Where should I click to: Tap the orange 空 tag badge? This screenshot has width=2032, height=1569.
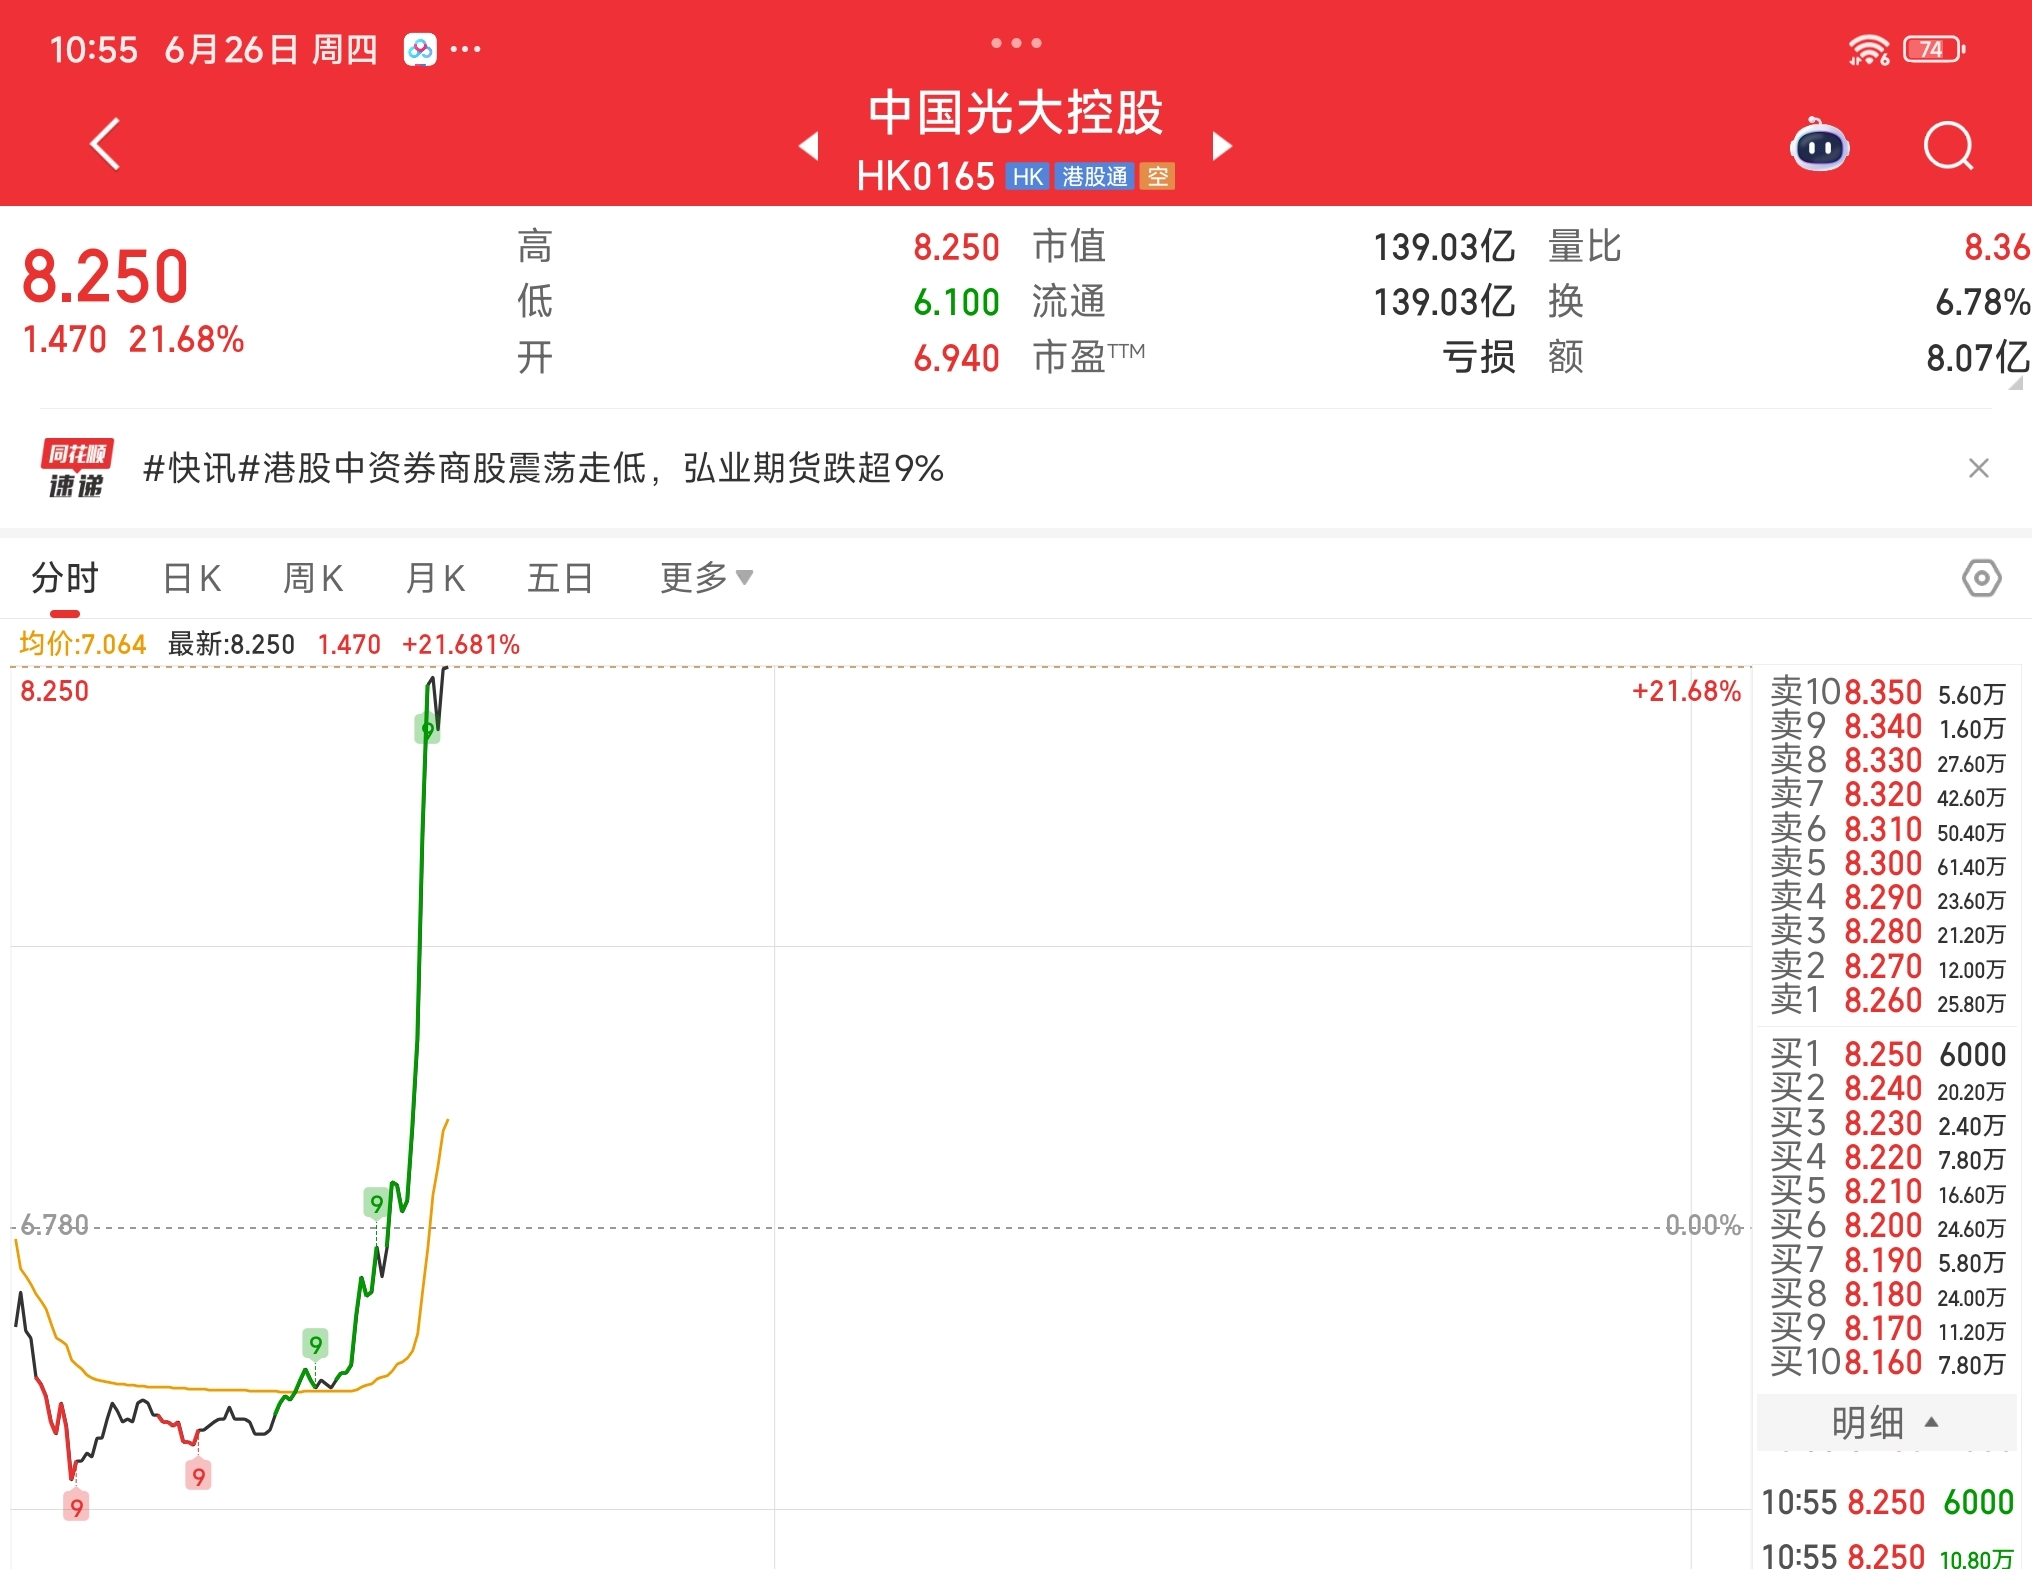pos(1158,177)
